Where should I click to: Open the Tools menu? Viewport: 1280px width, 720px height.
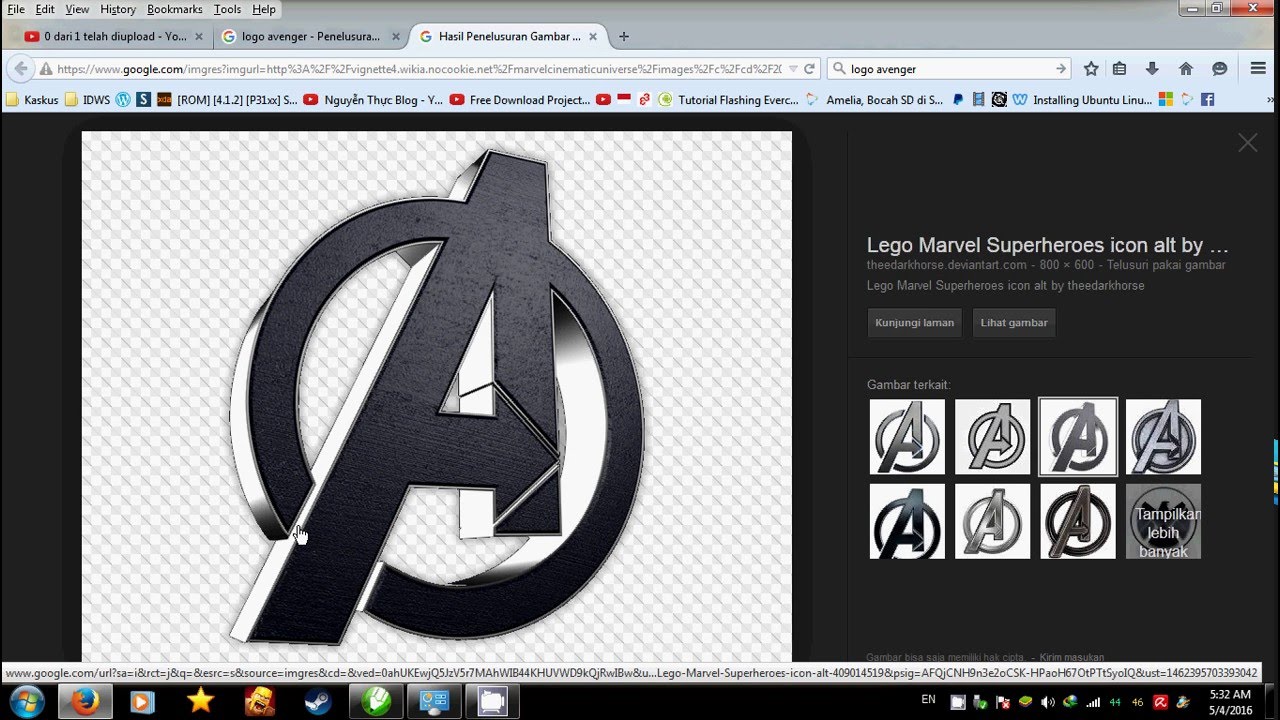(227, 9)
